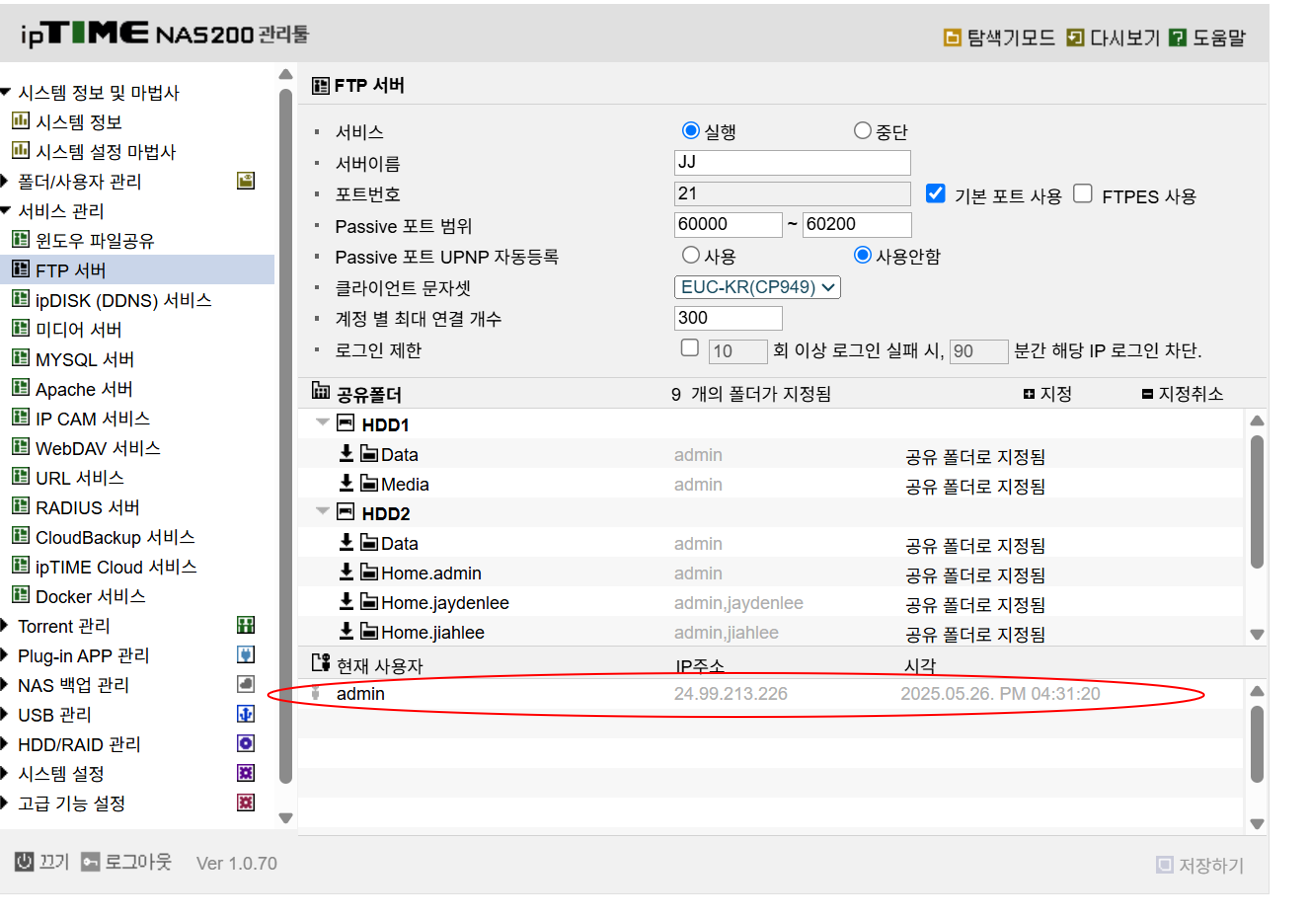
Task: Go to 윈도우 파일공유 service
Action: pyautogui.click(x=82, y=241)
